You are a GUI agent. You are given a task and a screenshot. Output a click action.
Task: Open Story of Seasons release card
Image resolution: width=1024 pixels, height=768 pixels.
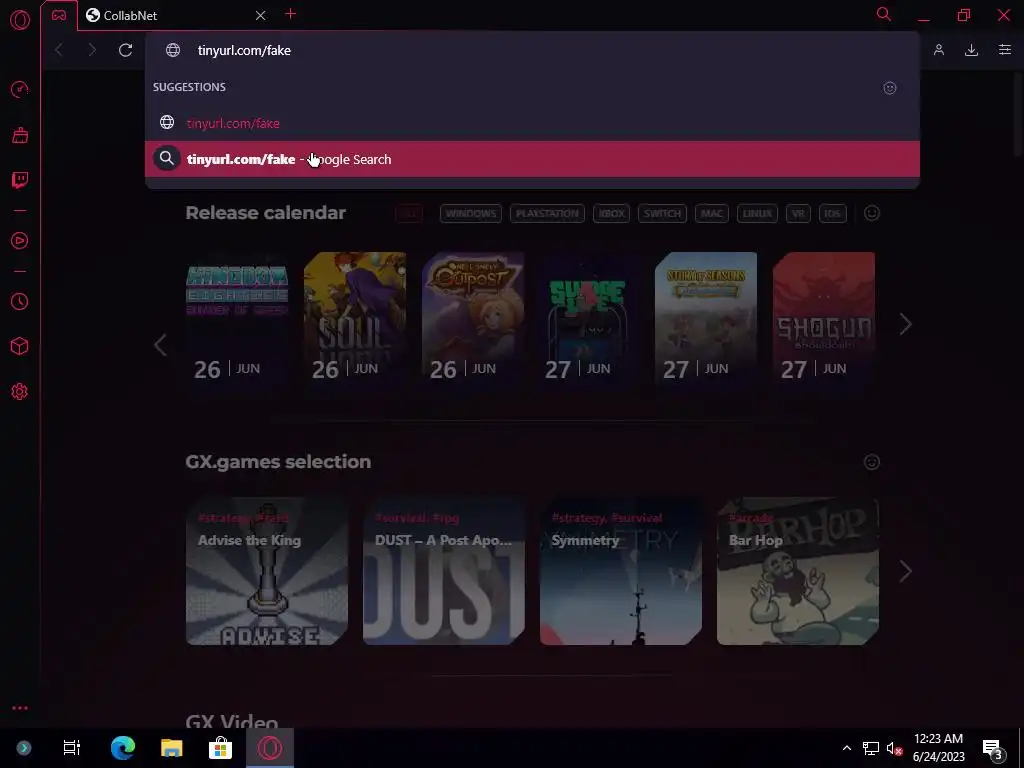706,321
